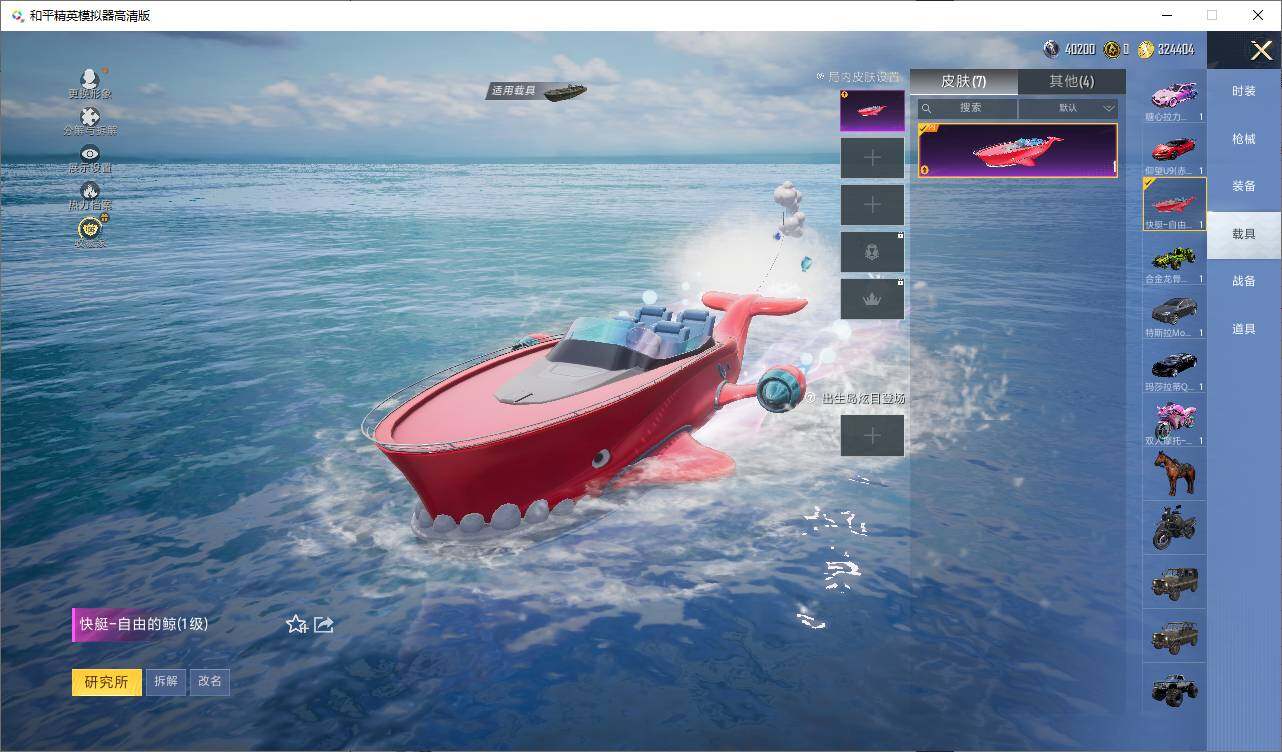Open the 战备 category

point(1243,281)
